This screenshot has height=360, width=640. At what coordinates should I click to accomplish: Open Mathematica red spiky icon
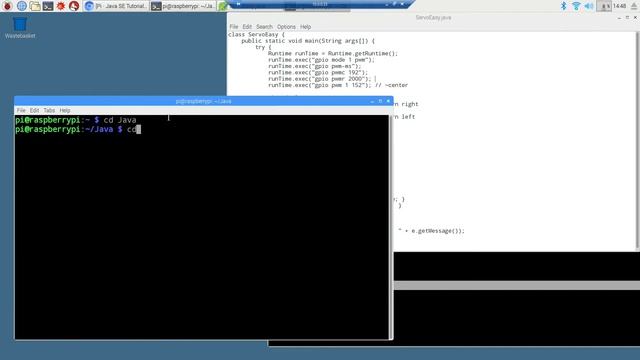(61, 6)
